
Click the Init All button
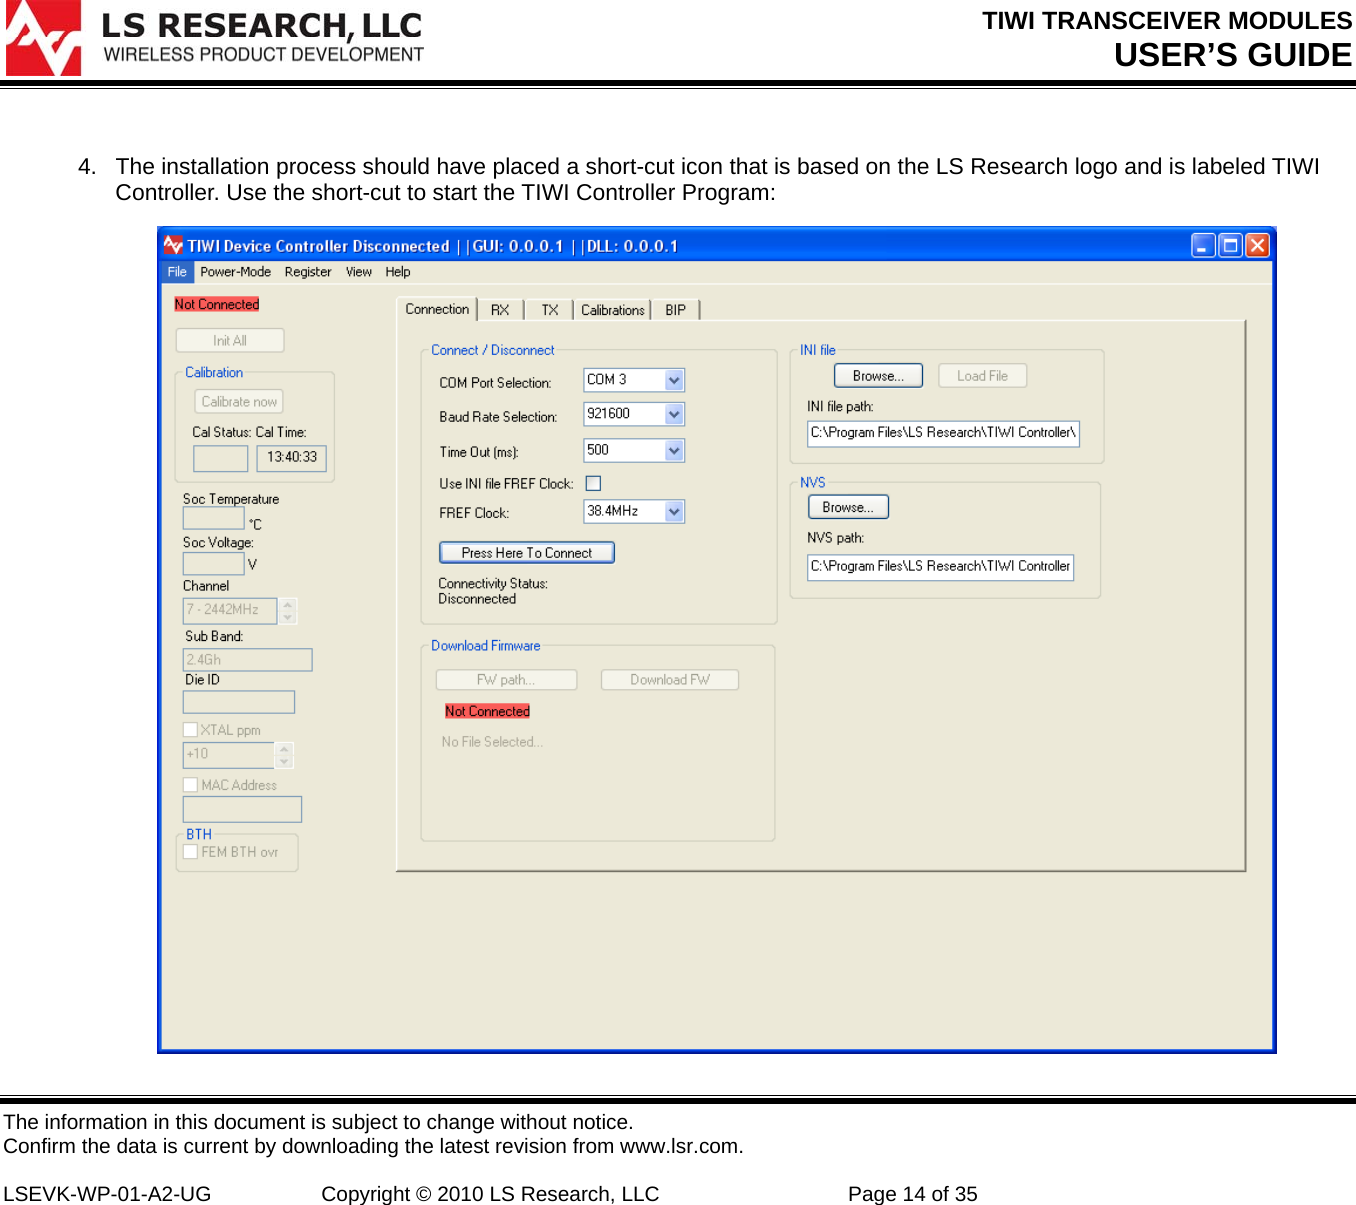230,341
